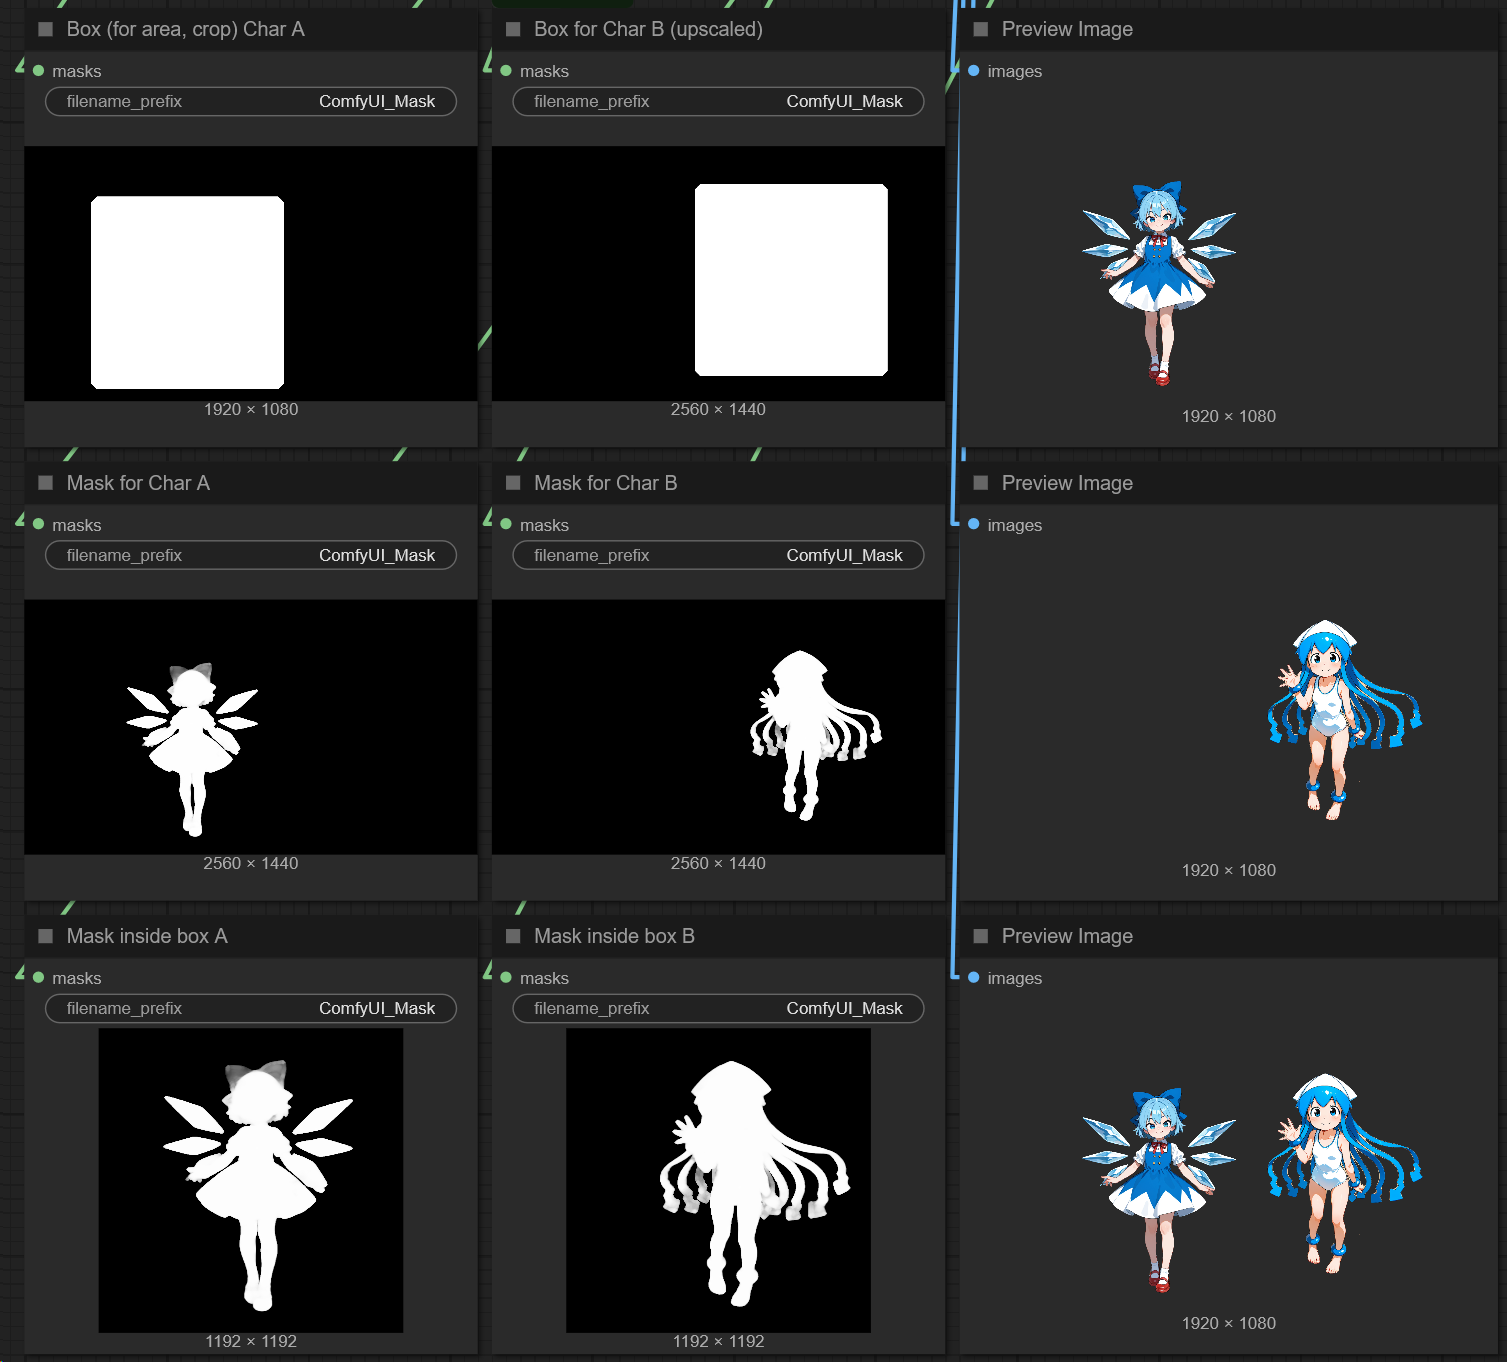This screenshot has height=1362, width=1507.
Task: Click filename_prefix field in Mask inside box B
Action: coord(718,1008)
